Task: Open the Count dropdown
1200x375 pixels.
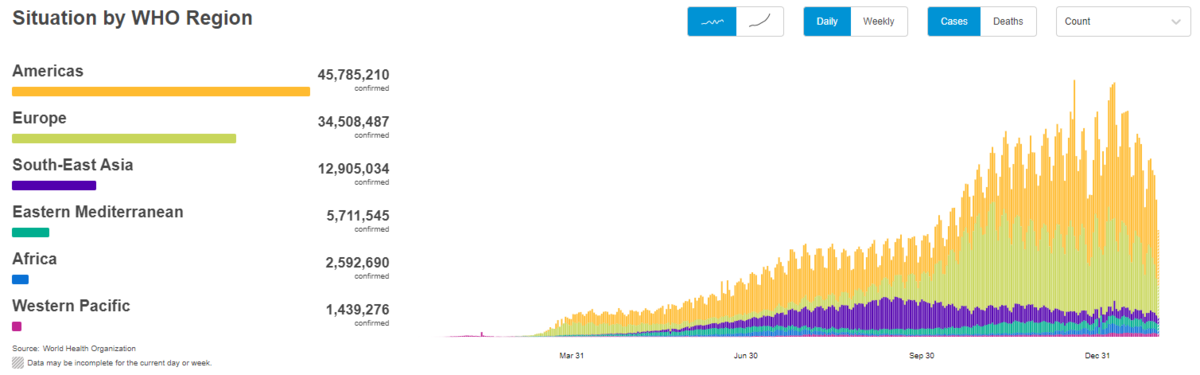Action: (x=1122, y=21)
